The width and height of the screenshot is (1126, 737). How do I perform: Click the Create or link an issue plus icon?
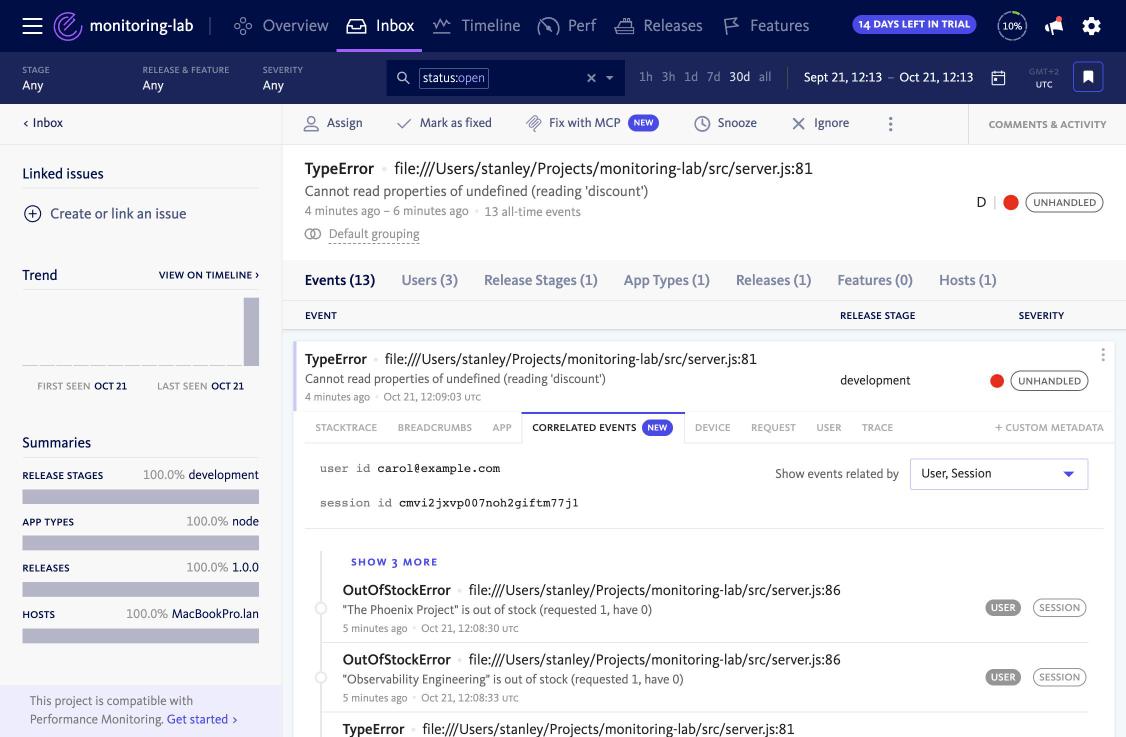[x=32, y=213]
